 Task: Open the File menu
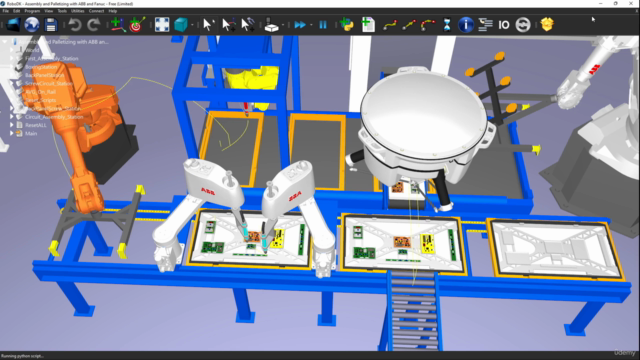[6, 11]
